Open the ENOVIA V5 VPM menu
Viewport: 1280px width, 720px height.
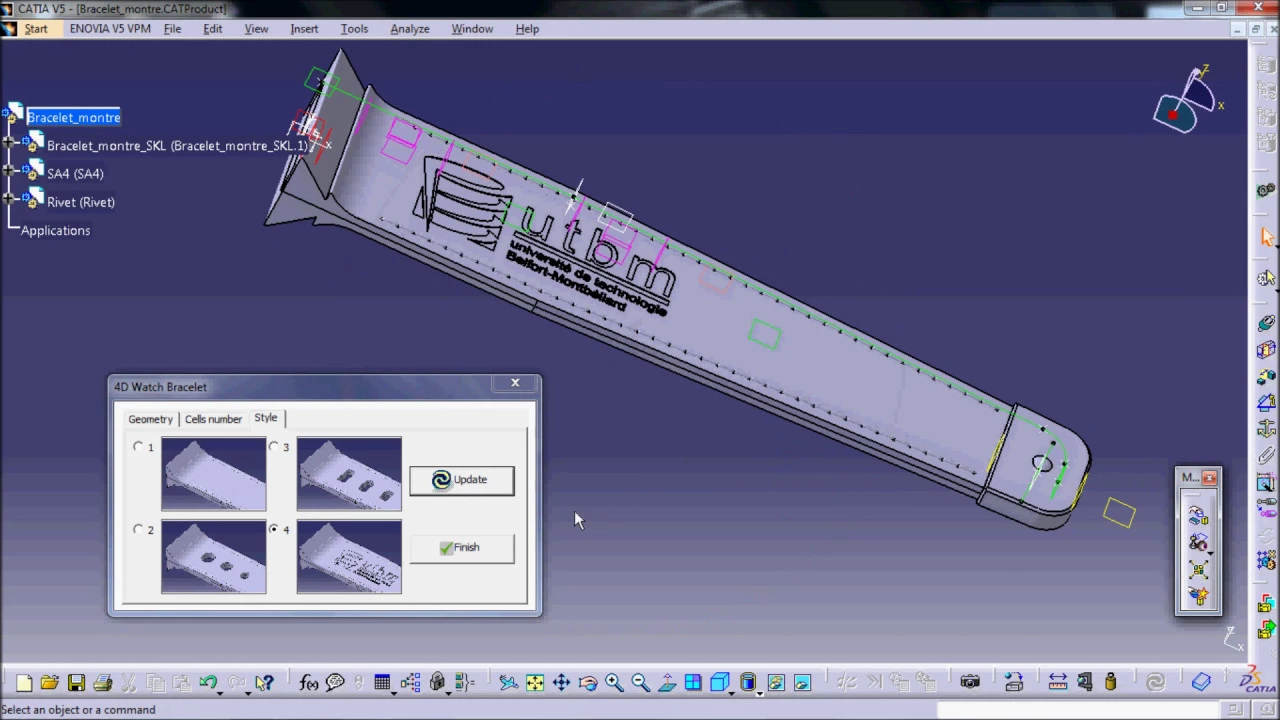[x=110, y=29]
